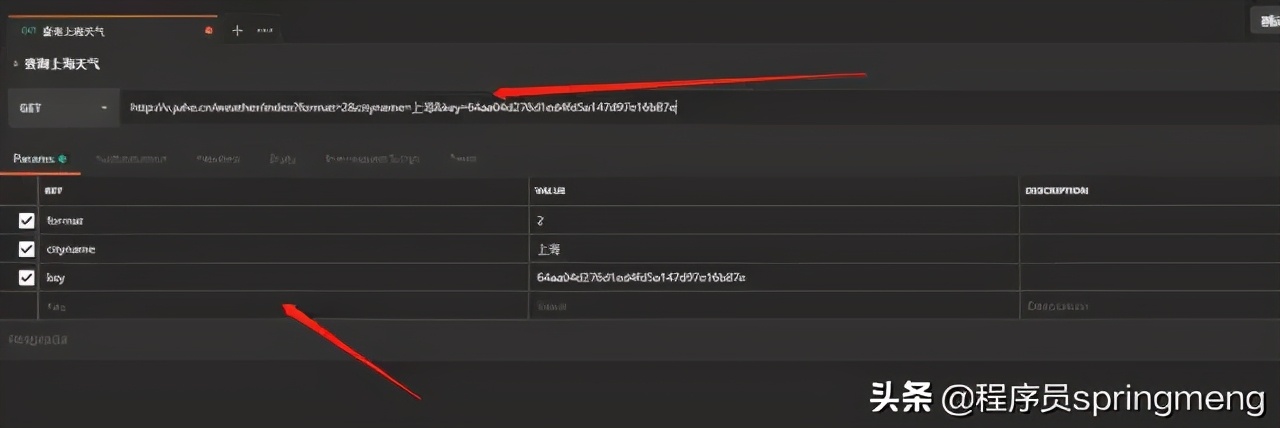Open the tab options three-dots menu
Screen dimensions: 1280x428
(x=265, y=31)
